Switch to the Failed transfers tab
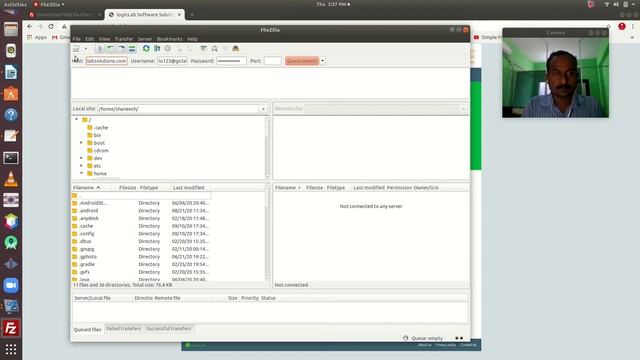This screenshot has width=640, height=360. click(123, 329)
